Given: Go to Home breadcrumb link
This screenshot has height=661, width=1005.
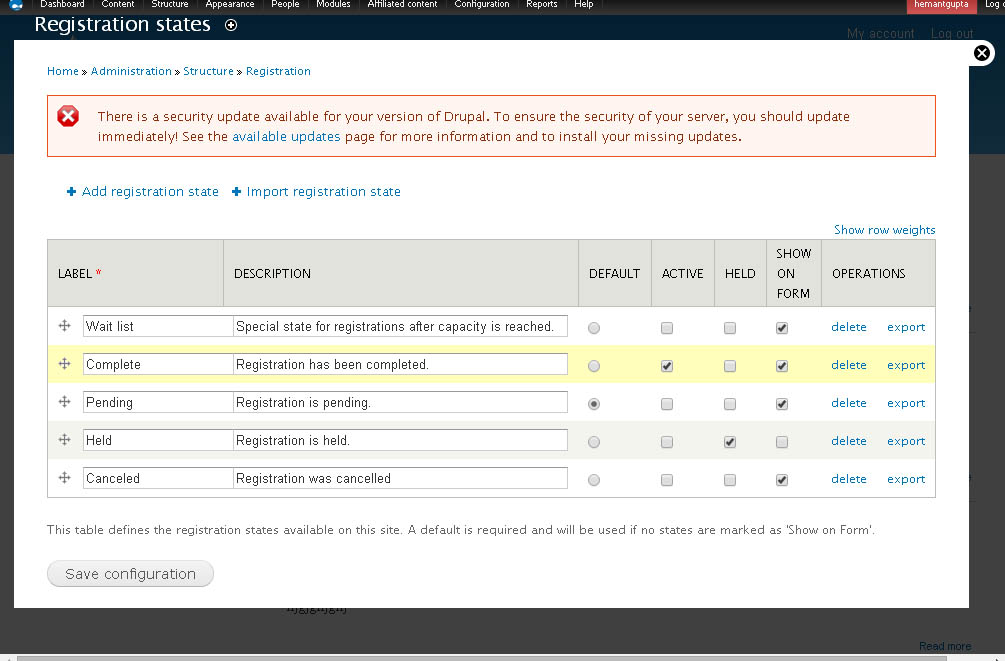Looking at the screenshot, I should [63, 71].
